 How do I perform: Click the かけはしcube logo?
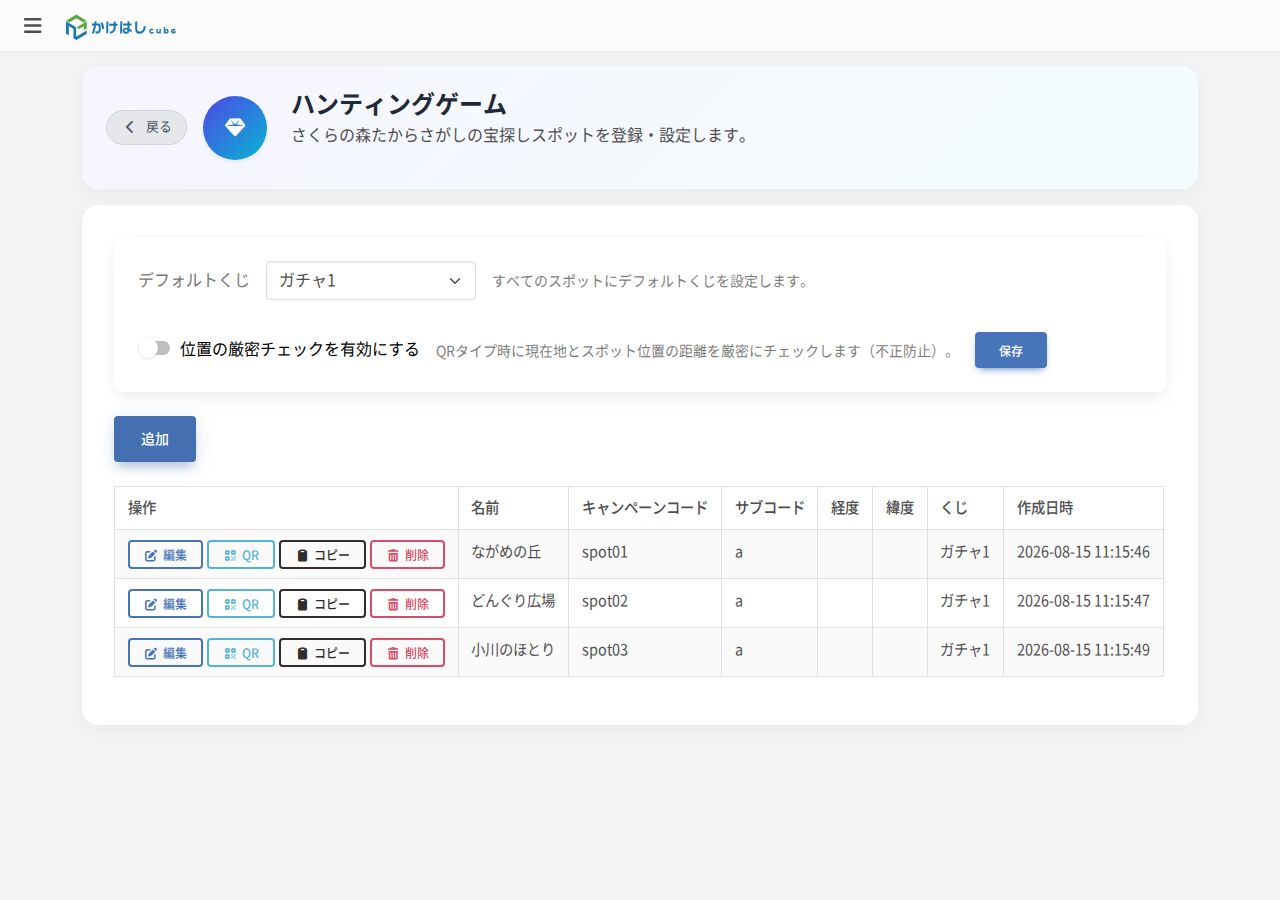(x=121, y=27)
